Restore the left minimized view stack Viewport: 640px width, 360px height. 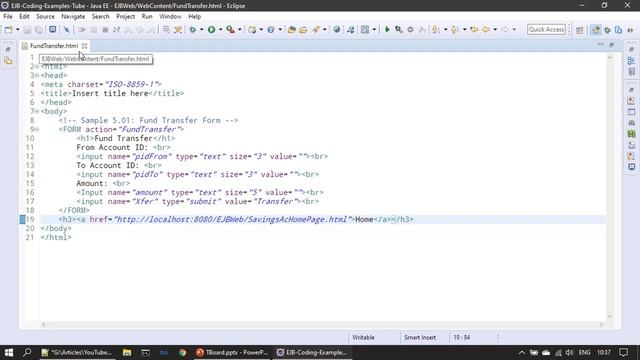tap(8, 49)
